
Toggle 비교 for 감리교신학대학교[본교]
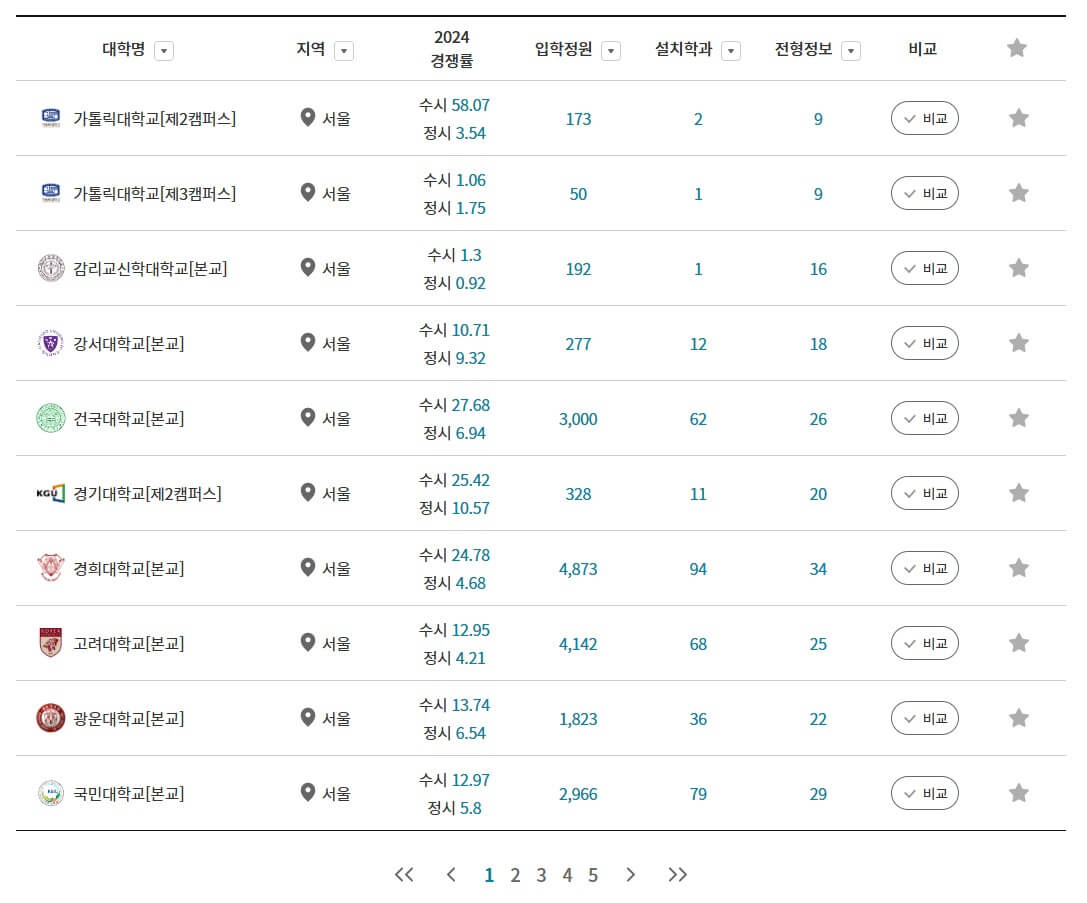coord(925,268)
